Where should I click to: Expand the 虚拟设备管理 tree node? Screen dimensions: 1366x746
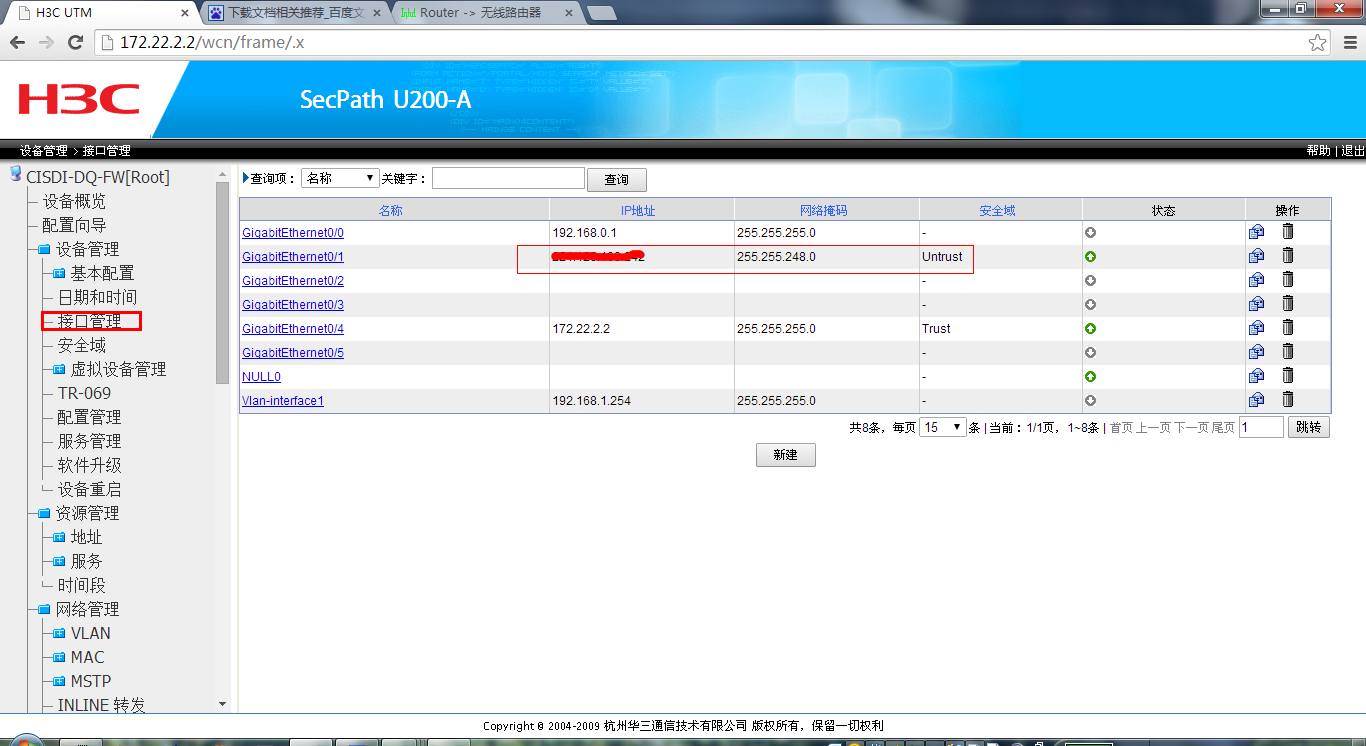[x=59, y=370]
